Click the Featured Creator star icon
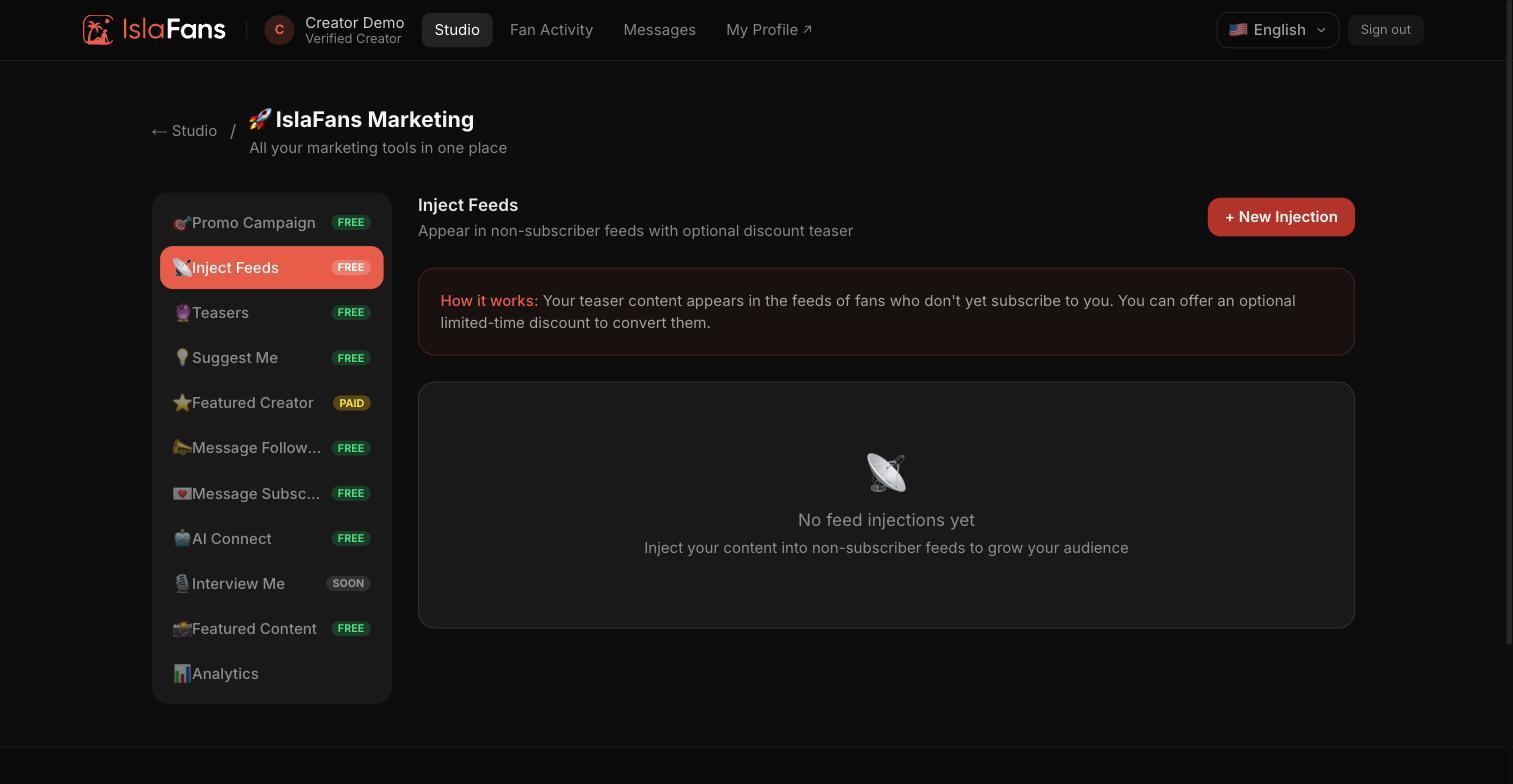 tap(182, 403)
